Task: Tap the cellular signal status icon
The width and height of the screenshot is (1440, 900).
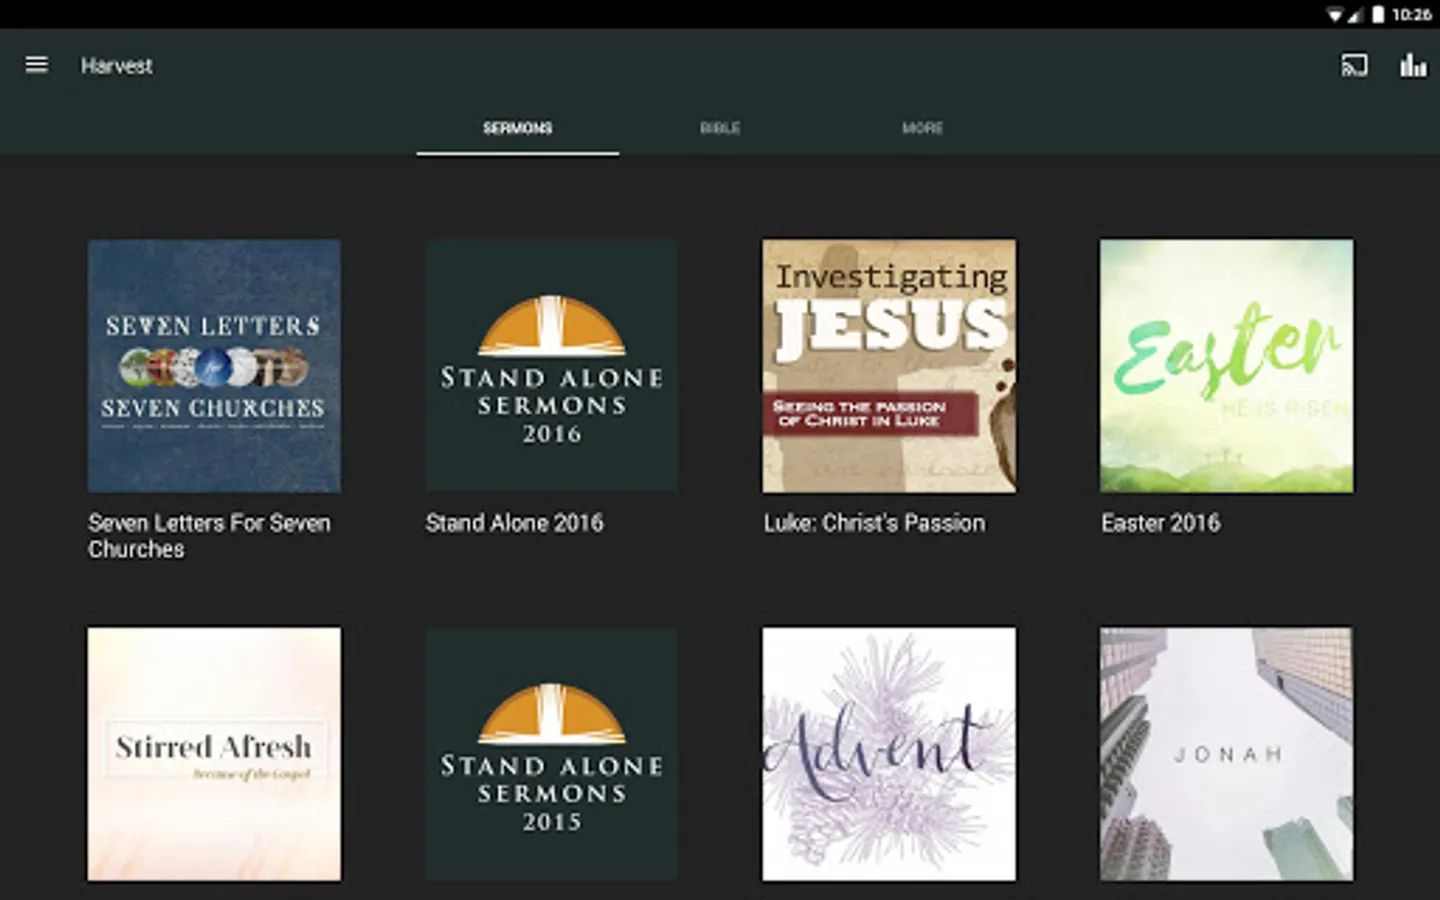Action: (x=1355, y=14)
